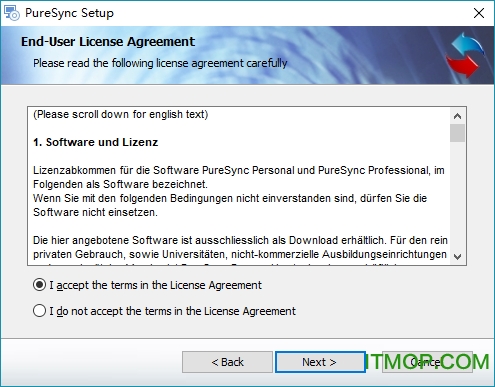
Task: Click the license scrollbar up arrow
Action: [x=457, y=116]
